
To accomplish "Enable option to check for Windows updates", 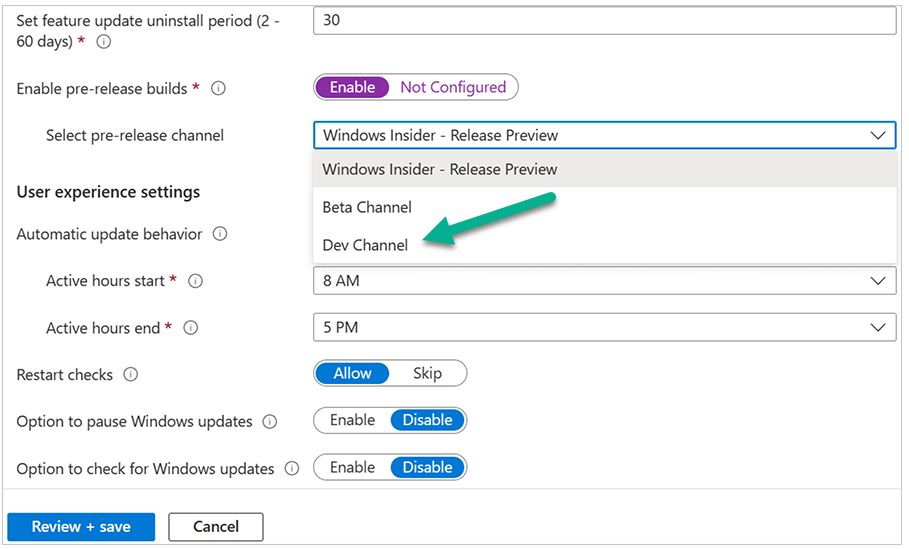I will pyautogui.click(x=352, y=467).
